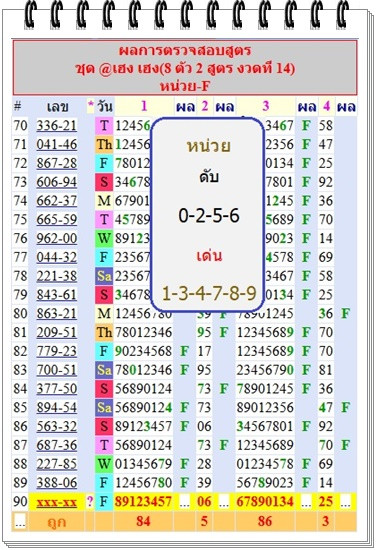Select the column 3 header
This screenshot has width=376, height=550.
point(266,106)
